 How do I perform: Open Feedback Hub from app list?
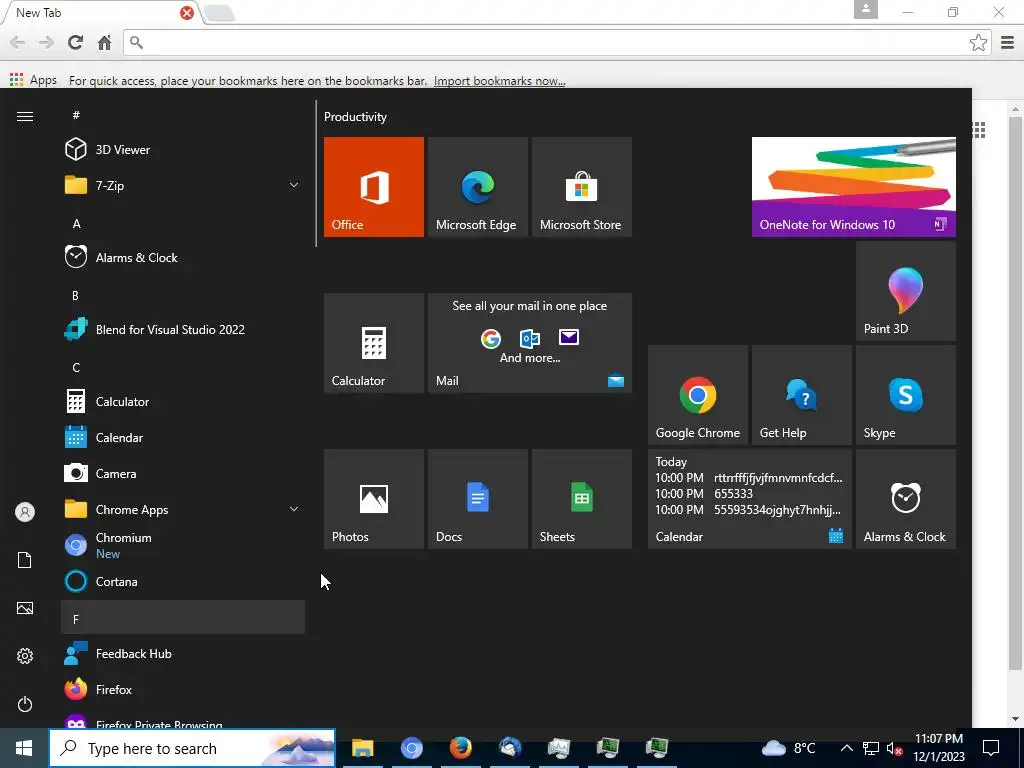point(183,654)
